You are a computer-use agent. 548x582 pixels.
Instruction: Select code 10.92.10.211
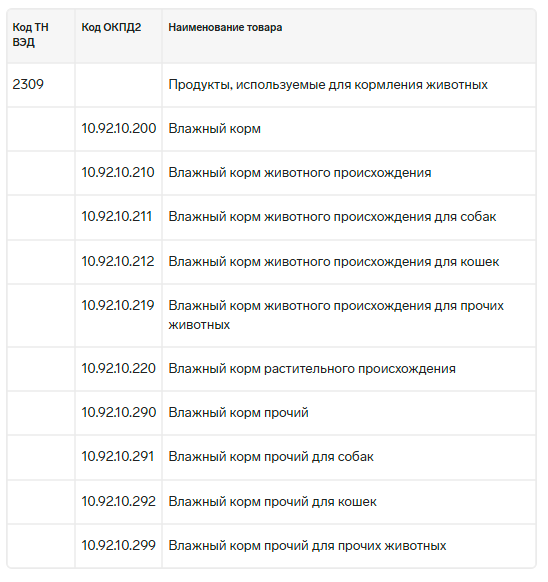[x=117, y=216]
